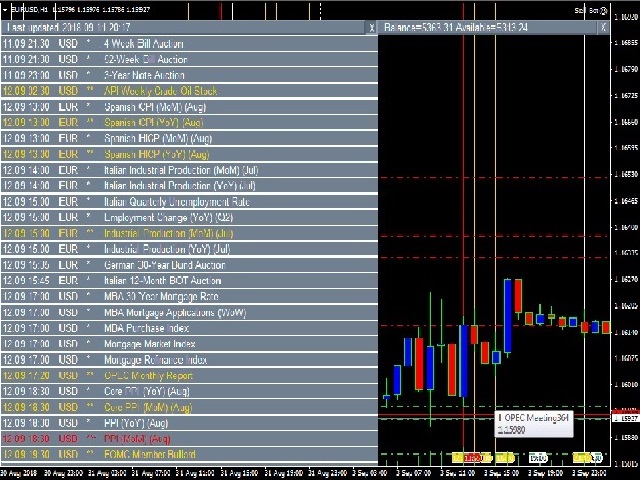Select the 'Spanish HICP (MoM) (Aug)' row
The width and height of the screenshot is (640, 480).
(x=189, y=138)
